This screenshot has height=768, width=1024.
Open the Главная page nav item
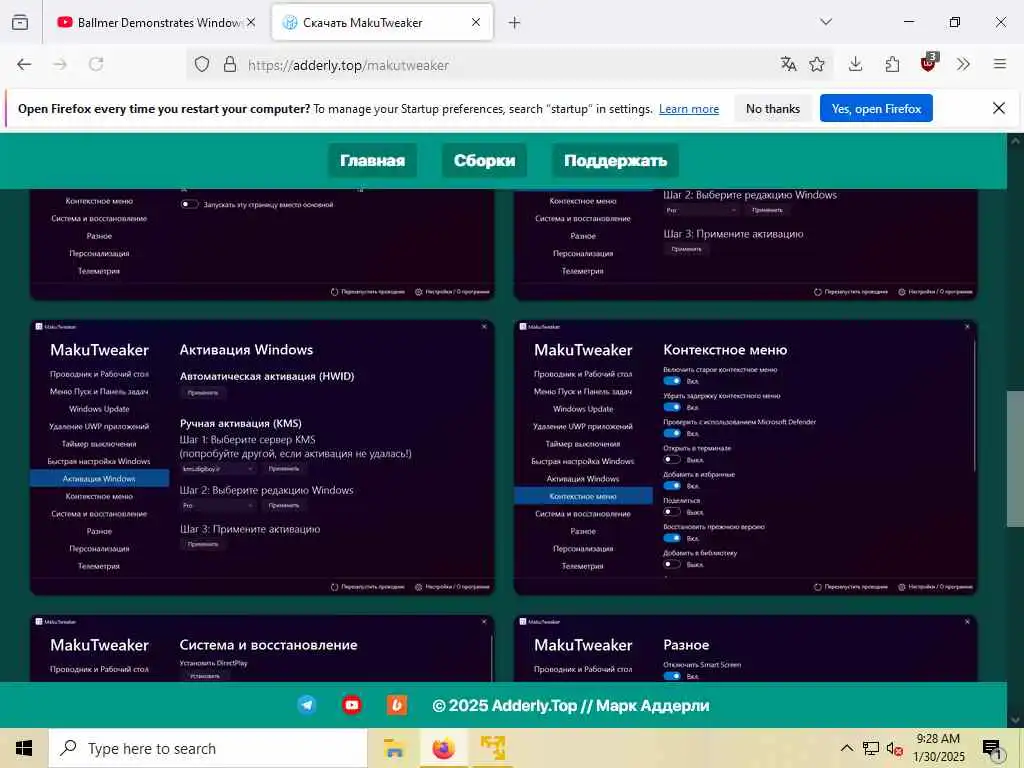[x=372, y=161]
